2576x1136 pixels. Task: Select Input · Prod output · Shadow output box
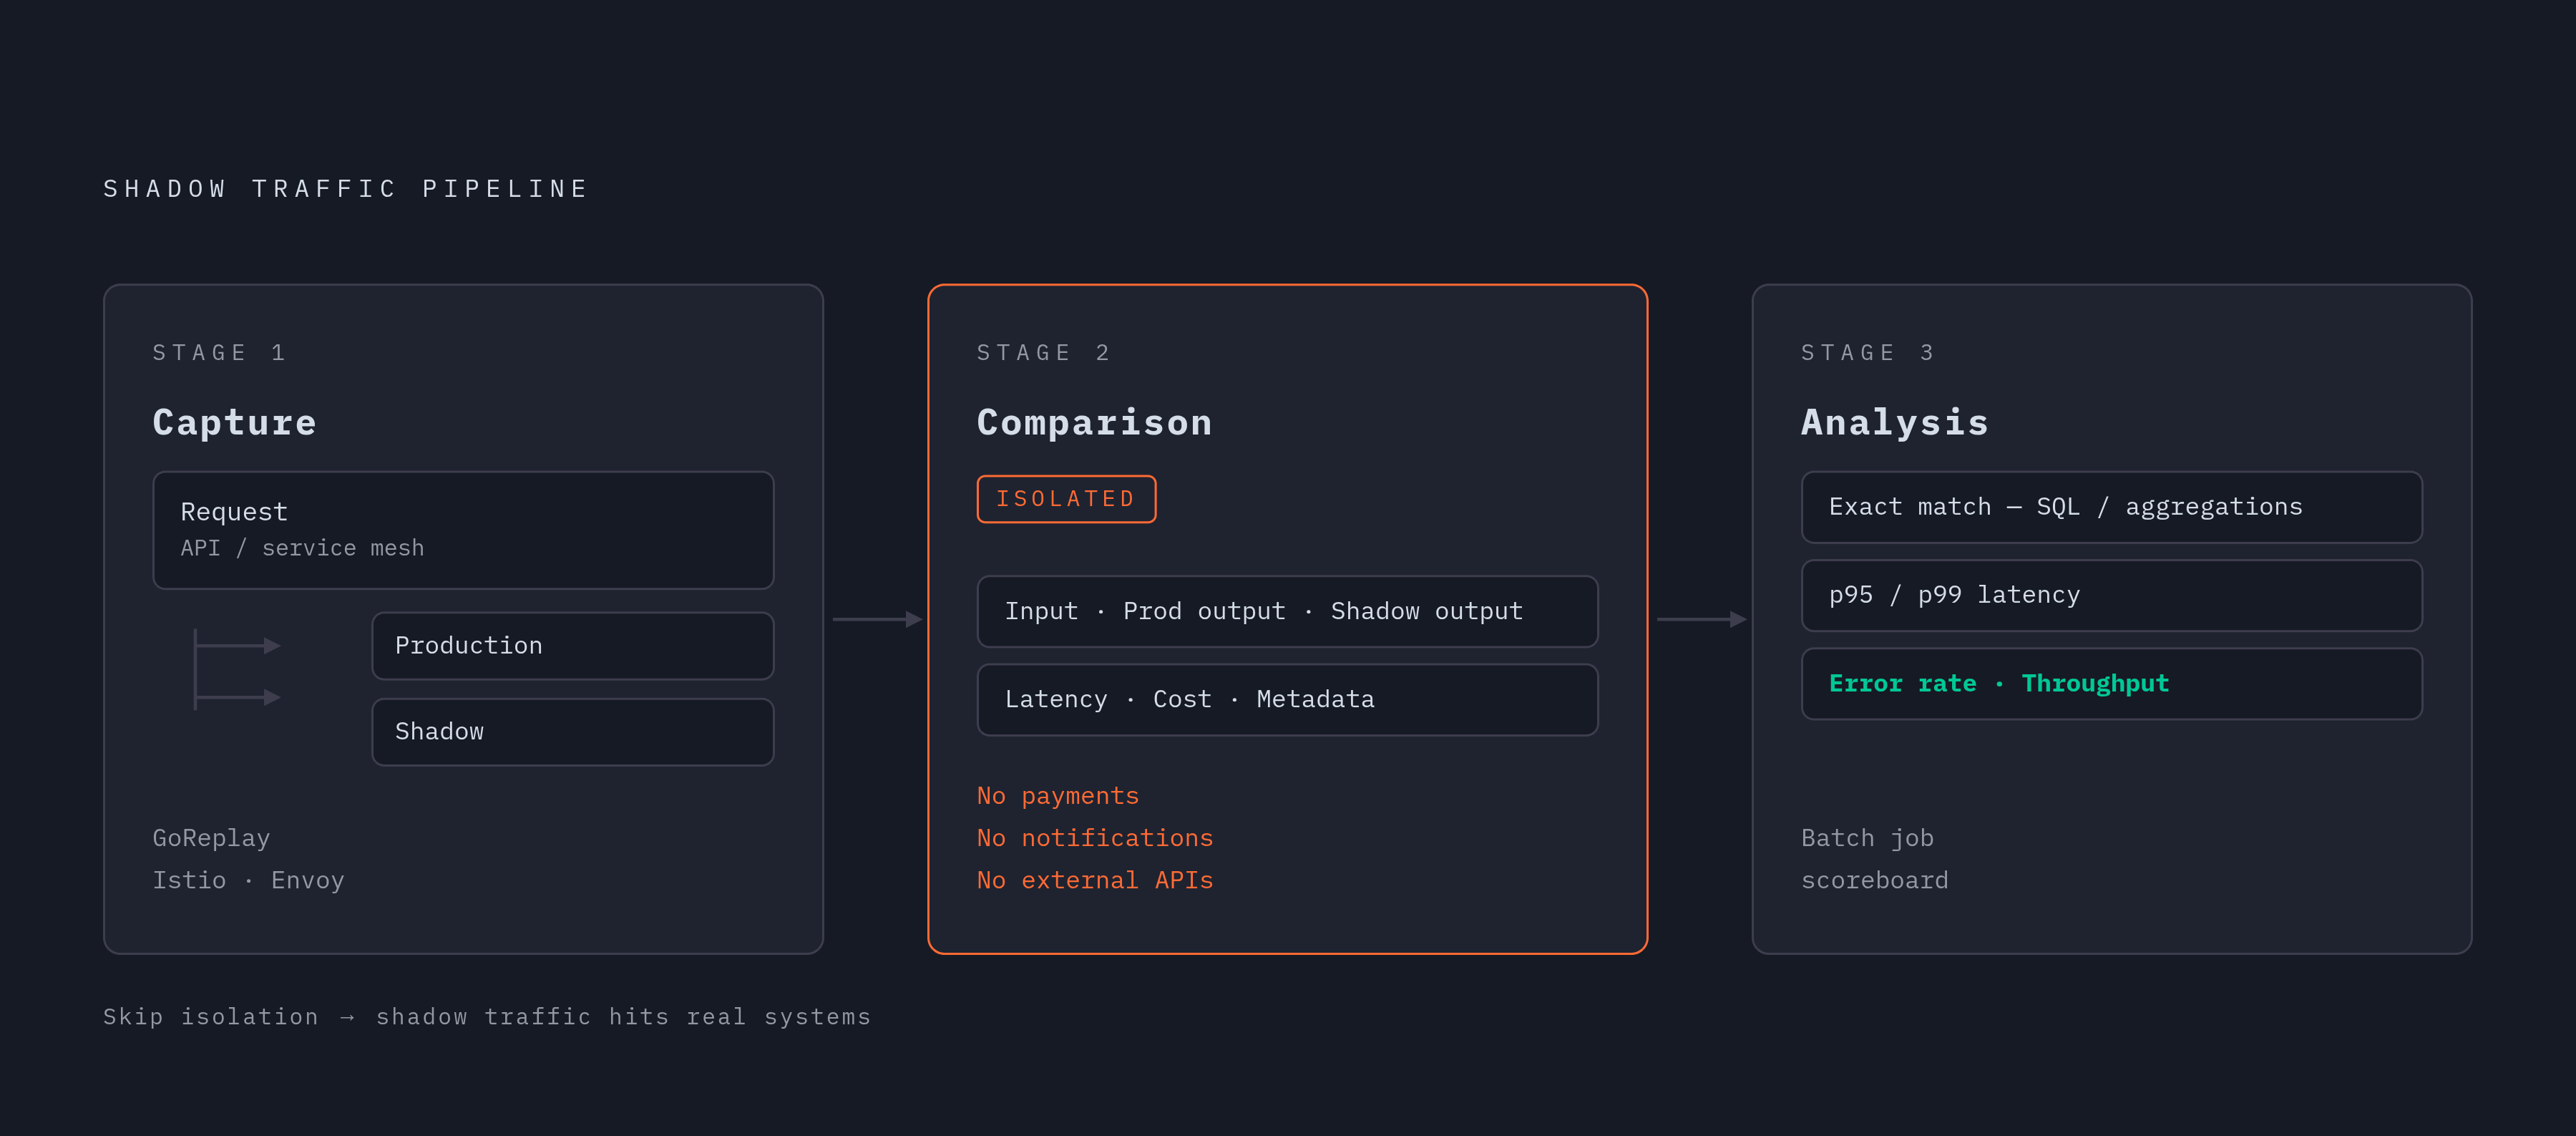(1287, 611)
